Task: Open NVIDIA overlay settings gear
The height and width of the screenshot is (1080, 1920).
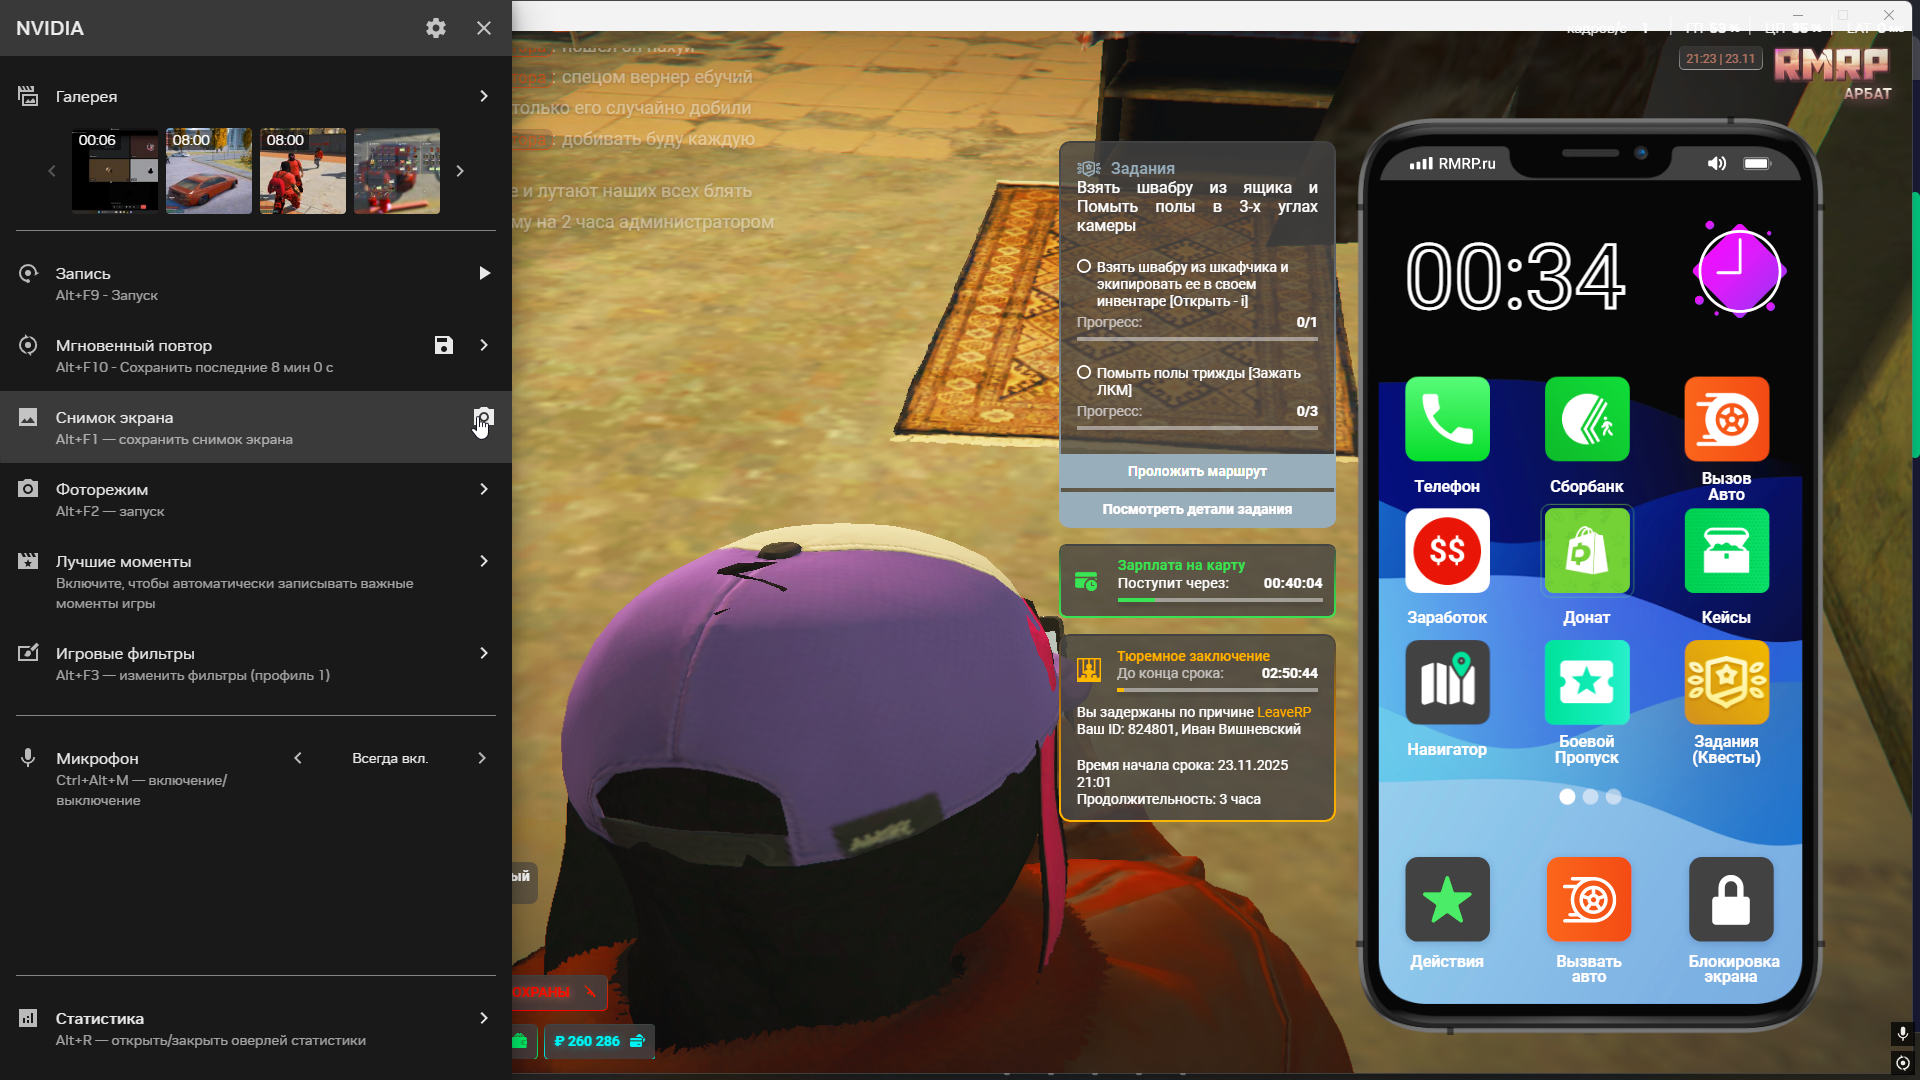Action: (x=435, y=28)
